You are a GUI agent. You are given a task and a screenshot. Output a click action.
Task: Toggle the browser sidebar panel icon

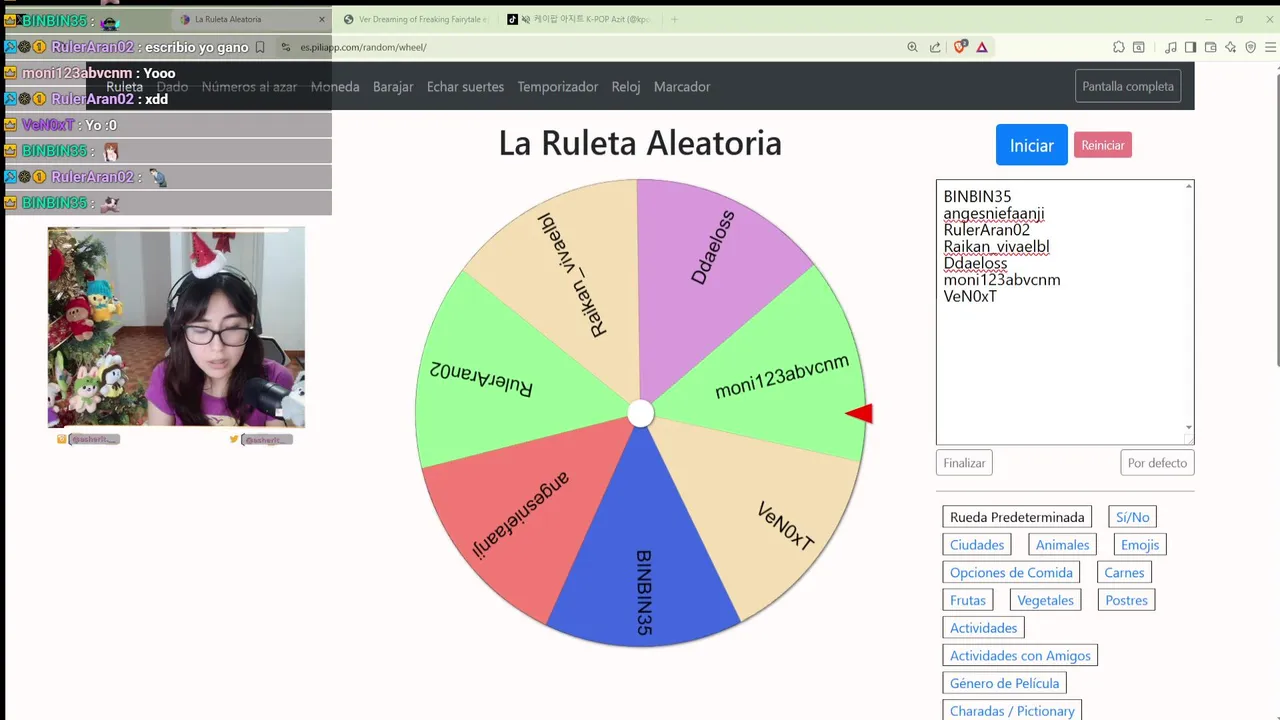coord(1190,47)
